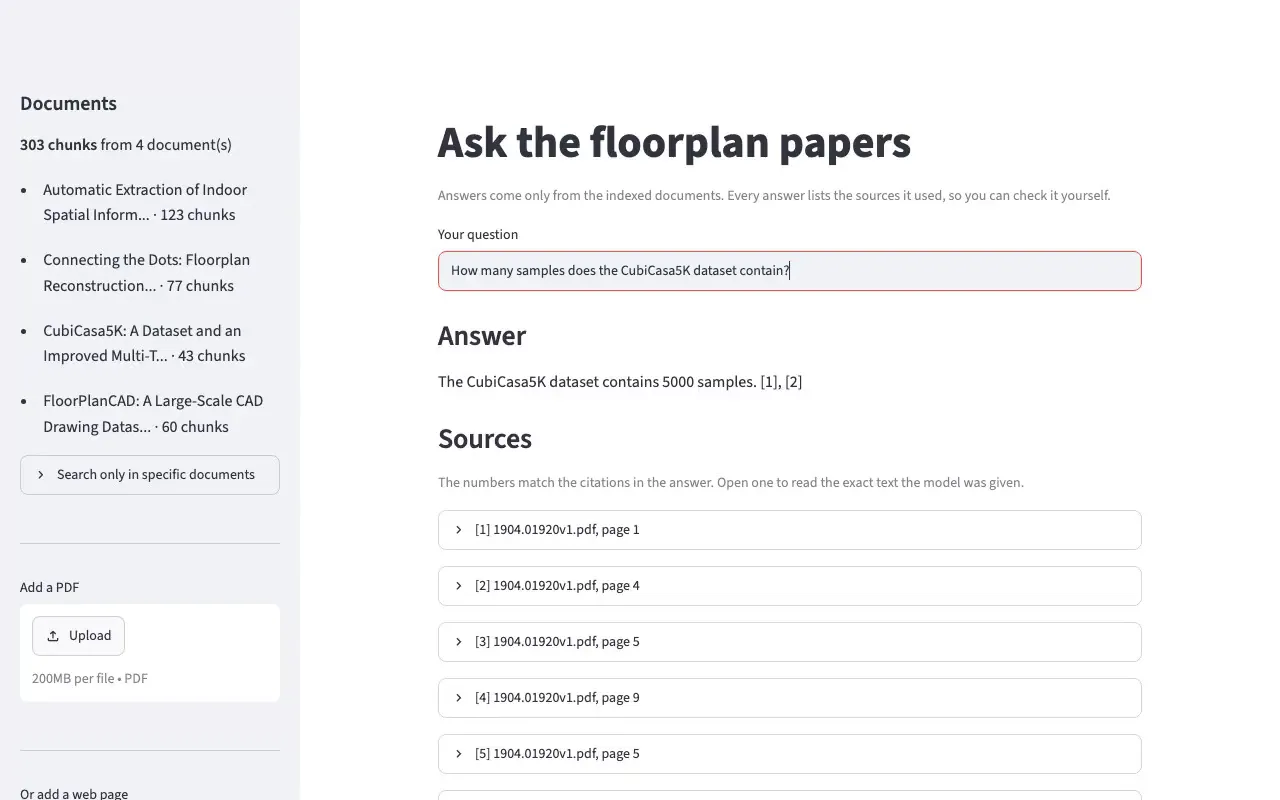
Task: Click the Or add a web page label
Action: (x=74, y=794)
